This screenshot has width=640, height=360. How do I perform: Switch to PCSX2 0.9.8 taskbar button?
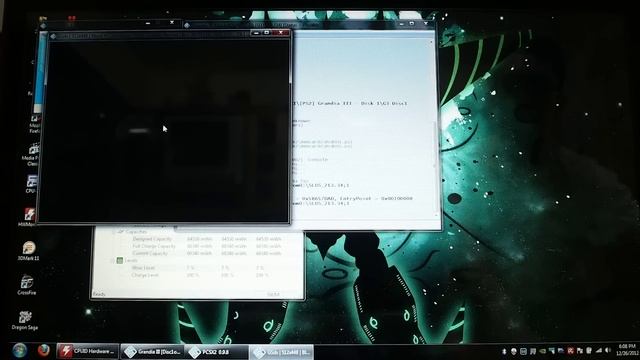[216, 352]
